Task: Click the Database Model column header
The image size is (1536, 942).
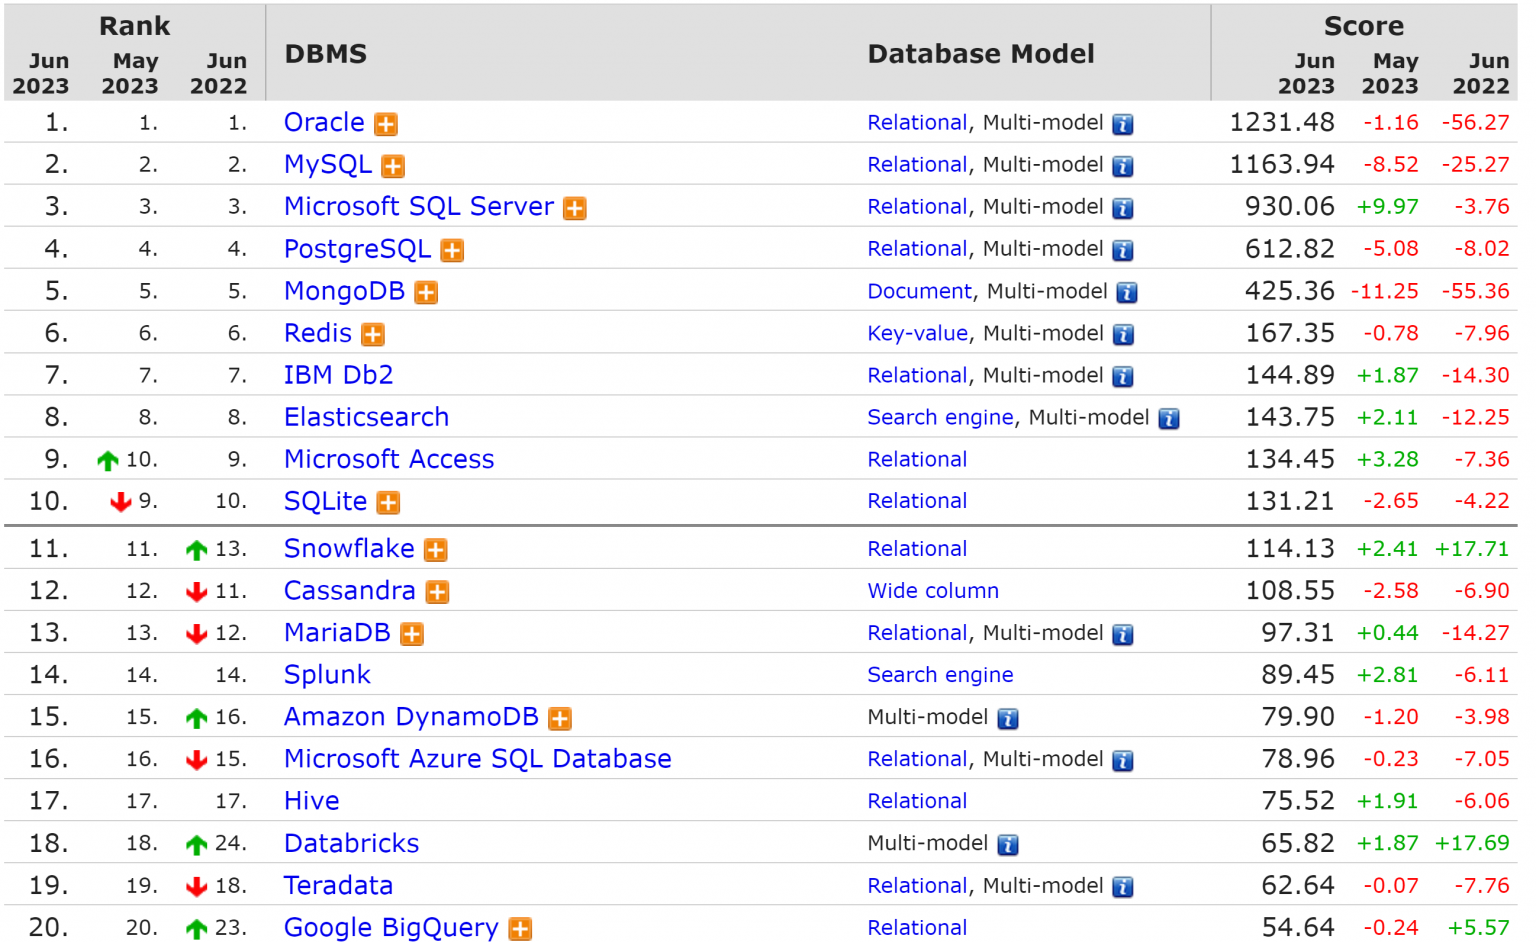Action: point(980,54)
